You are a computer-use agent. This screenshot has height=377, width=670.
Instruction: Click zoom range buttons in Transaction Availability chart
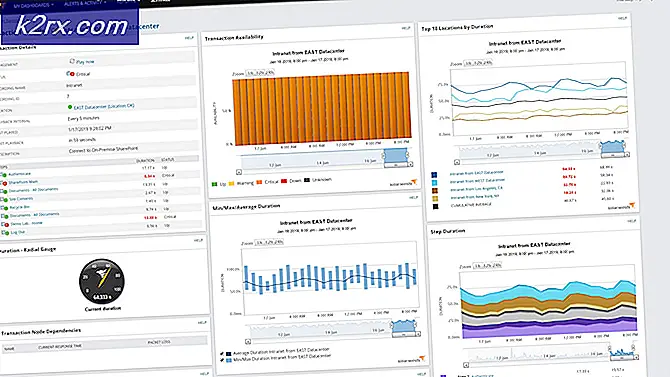pos(260,73)
